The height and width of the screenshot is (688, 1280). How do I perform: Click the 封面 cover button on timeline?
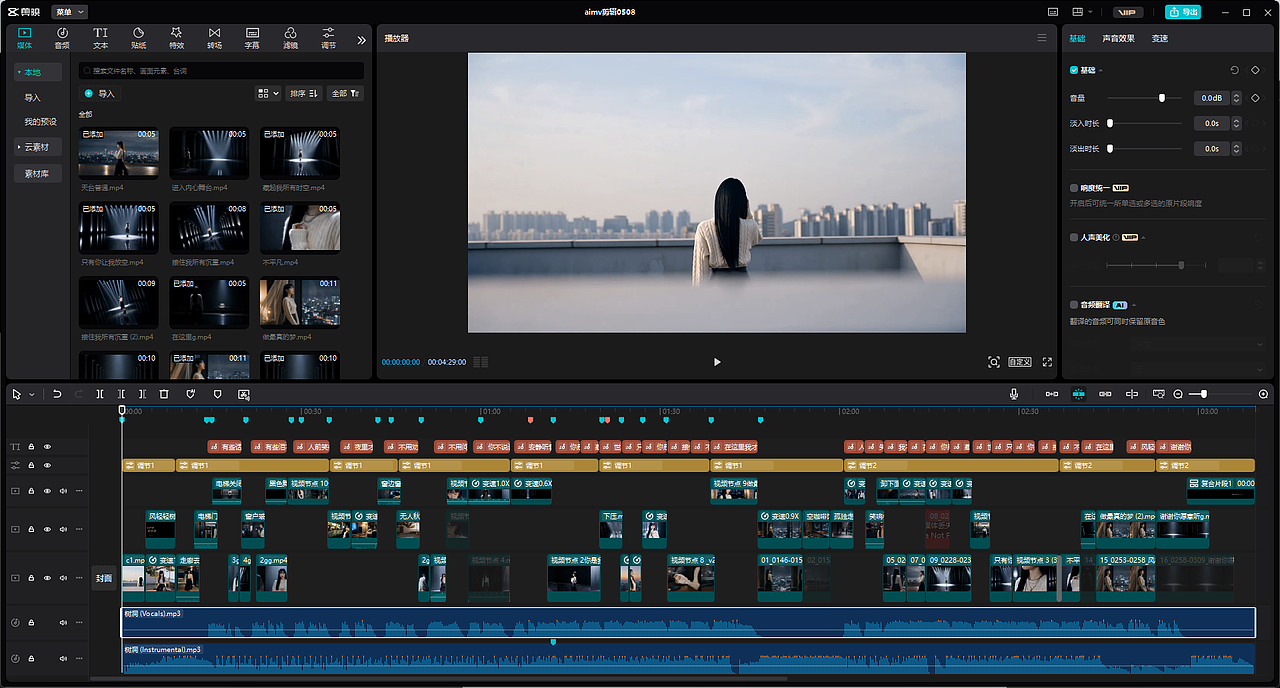click(x=104, y=578)
